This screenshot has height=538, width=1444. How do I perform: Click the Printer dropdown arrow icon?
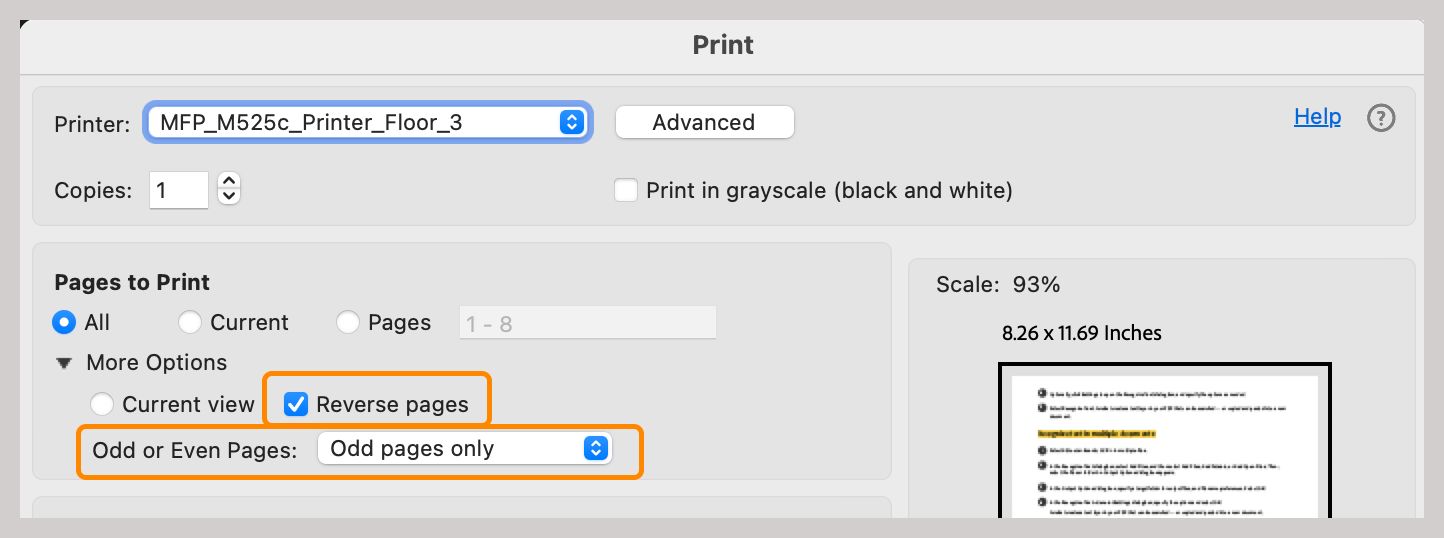tap(571, 122)
